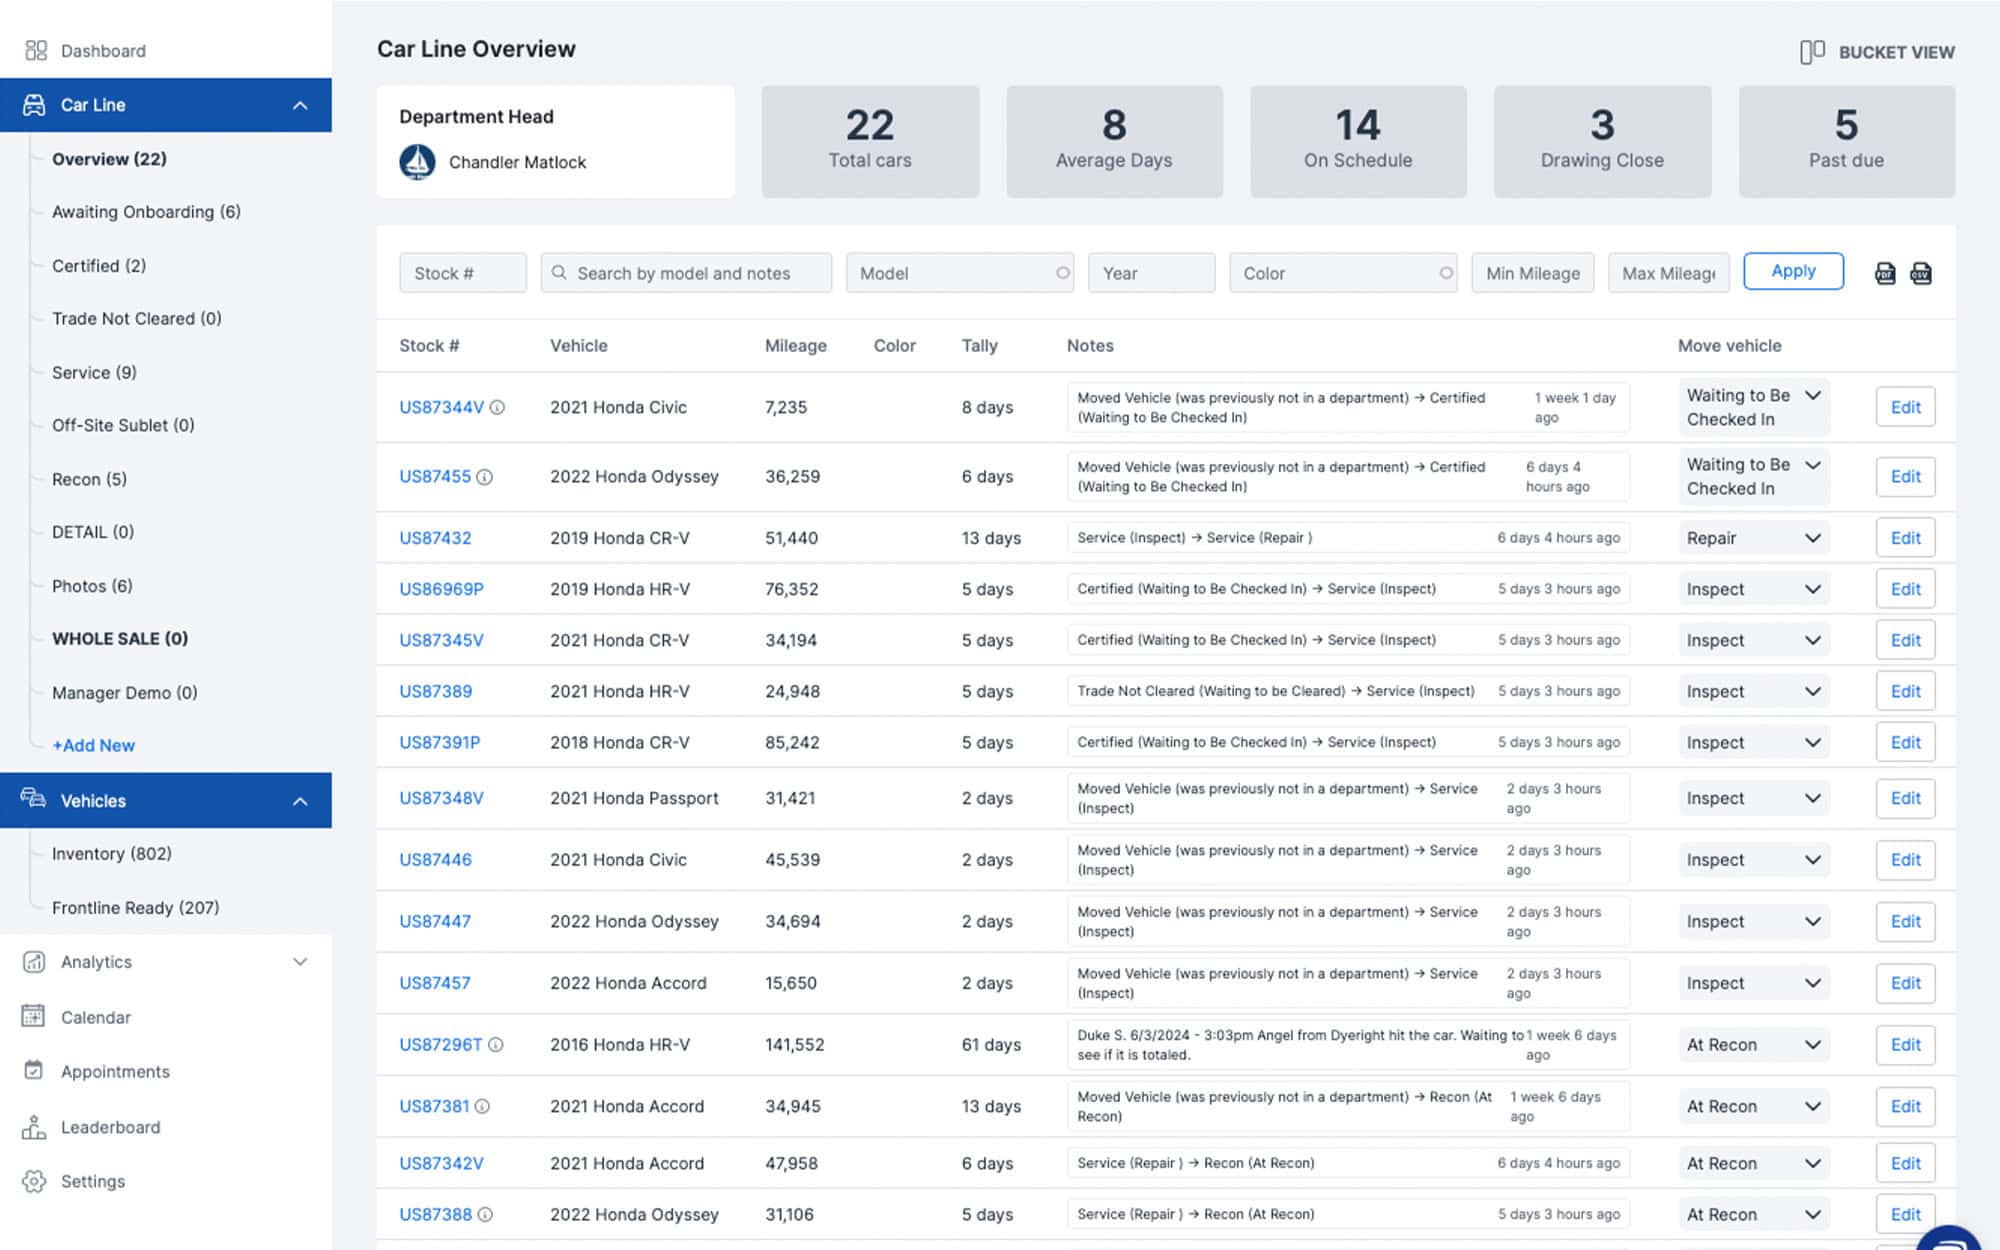This screenshot has height=1250, width=2000.
Task: Click the Mileage column header
Action: point(796,346)
